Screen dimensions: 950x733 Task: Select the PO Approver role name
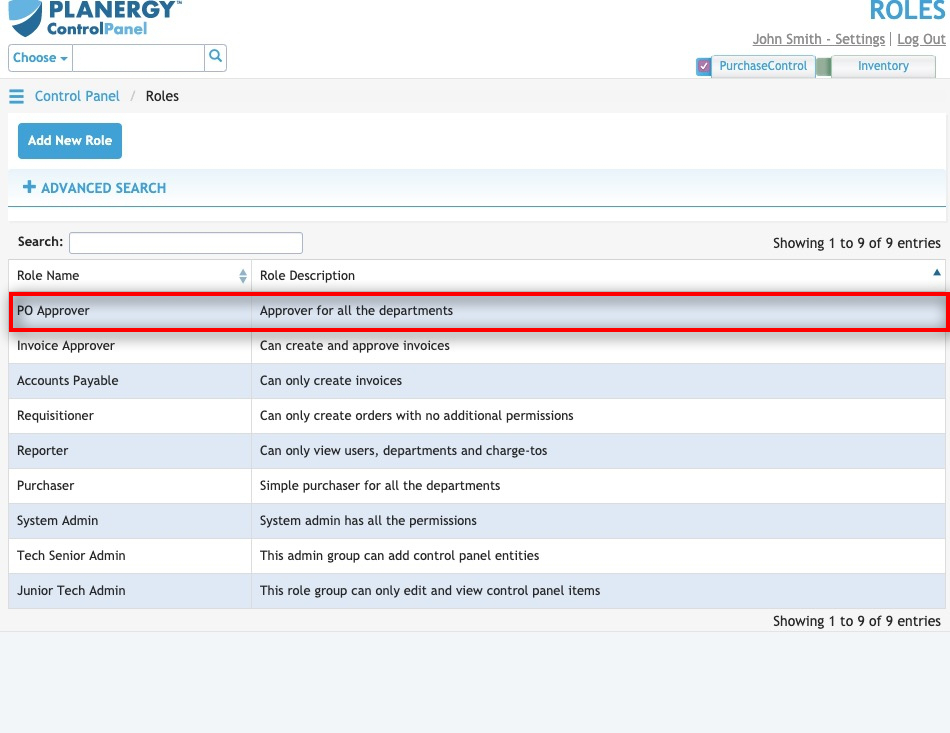(53, 311)
